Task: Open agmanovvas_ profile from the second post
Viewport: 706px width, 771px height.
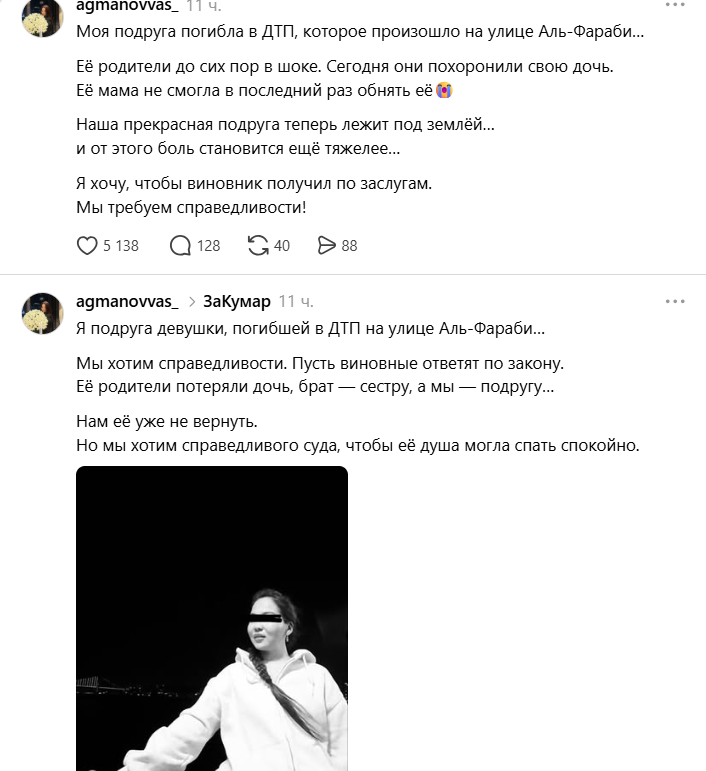Action: (126, 301)
